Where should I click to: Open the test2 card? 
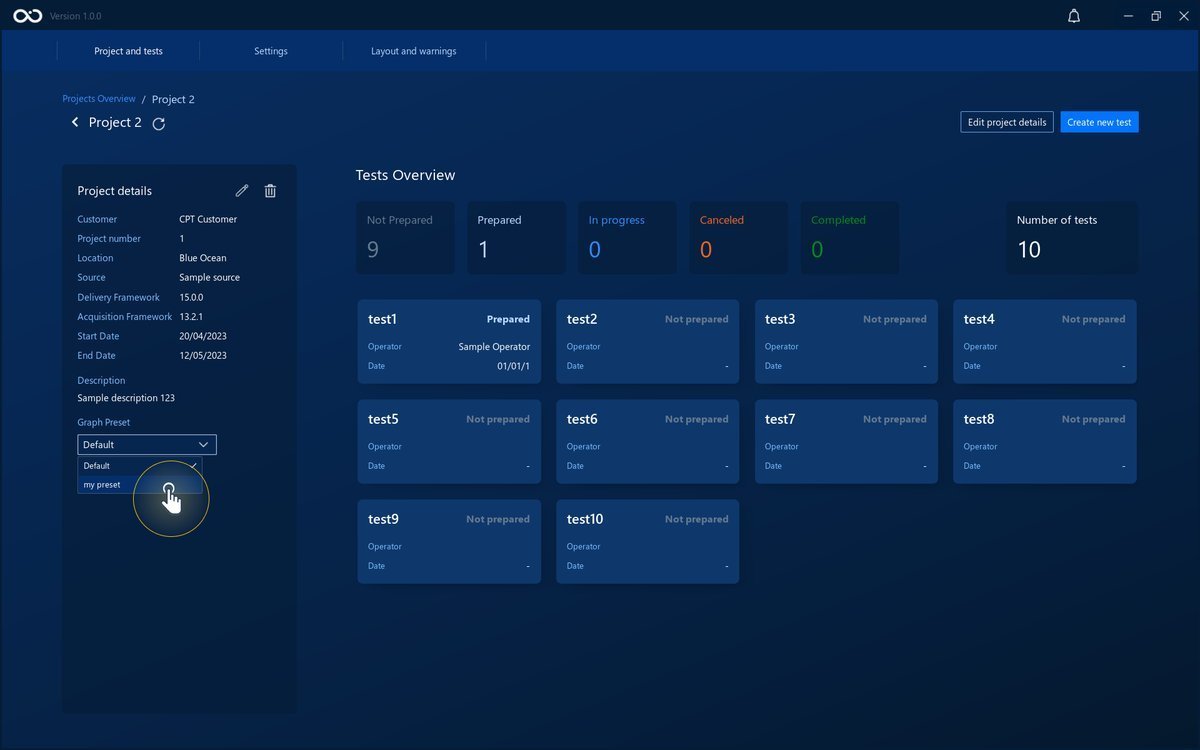click(648, 341)
